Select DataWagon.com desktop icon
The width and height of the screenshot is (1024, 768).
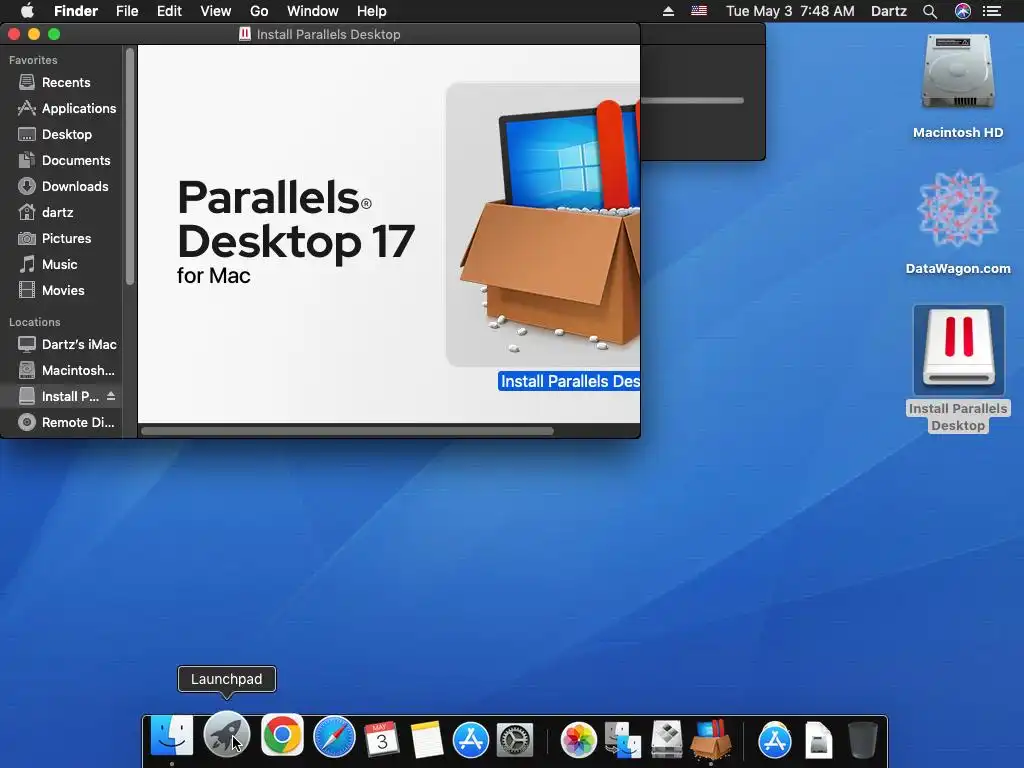pyautogui.click(x=958, y=223)
